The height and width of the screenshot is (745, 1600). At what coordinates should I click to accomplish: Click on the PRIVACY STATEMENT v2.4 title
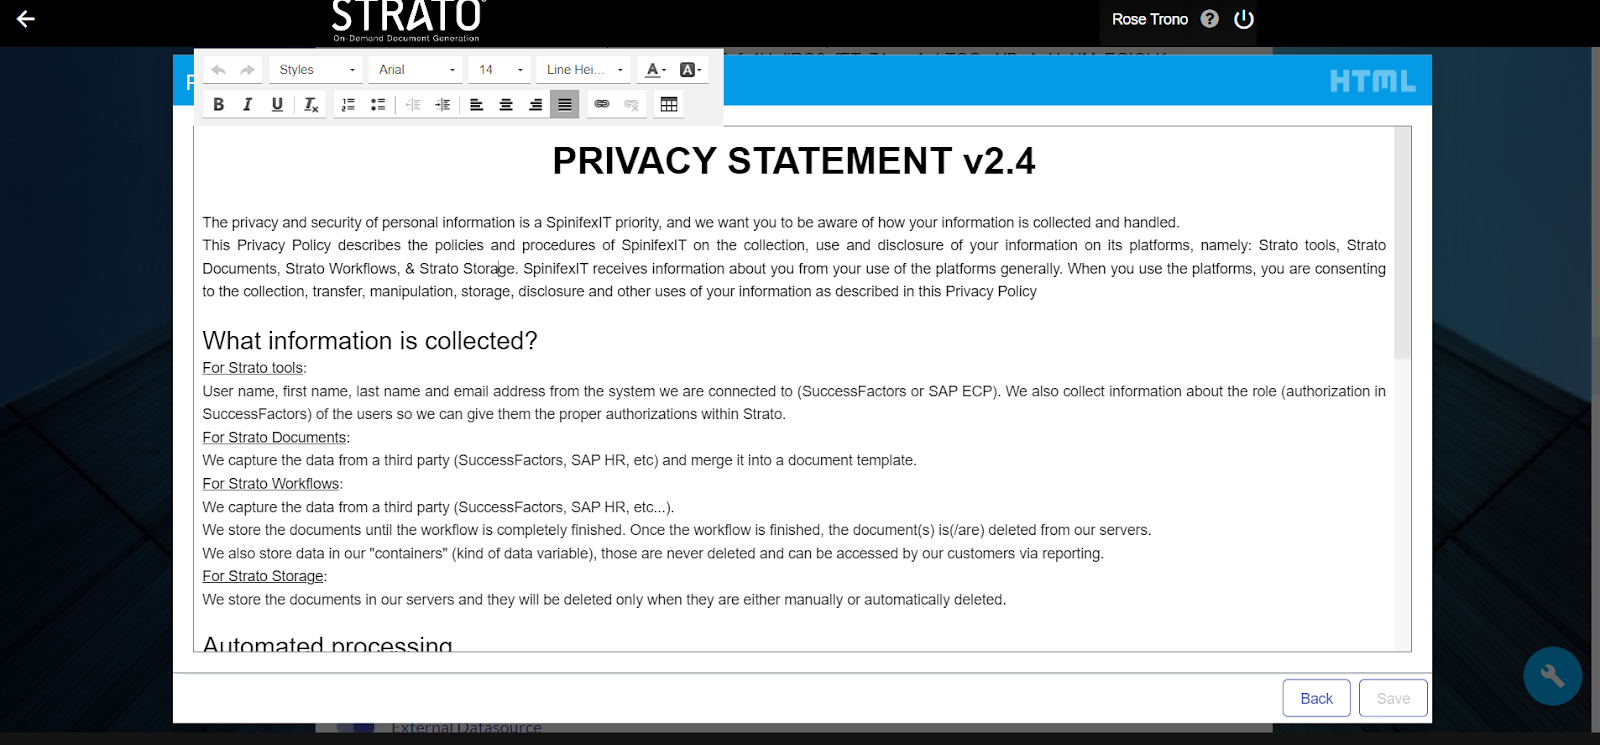(x=793, y=161)
